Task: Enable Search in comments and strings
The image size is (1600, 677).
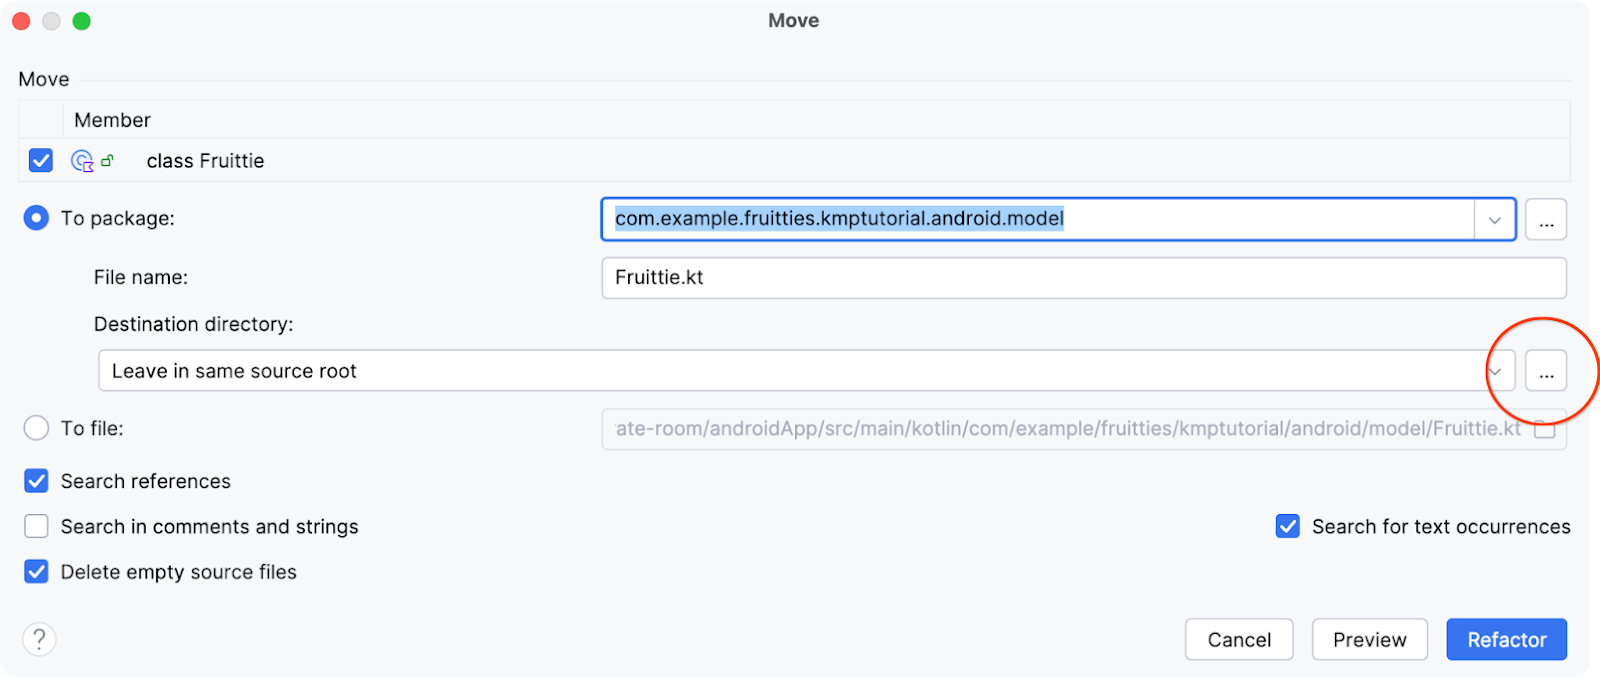Action: [x=37, y=527]
